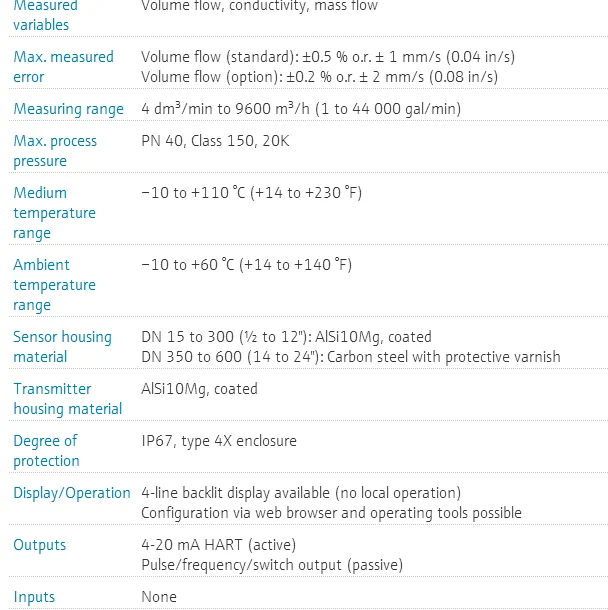Screen dimensions: 608x610
Task: Select the "Sensor housing material" label
Action: pyautogui.click(x=62, y=347)
